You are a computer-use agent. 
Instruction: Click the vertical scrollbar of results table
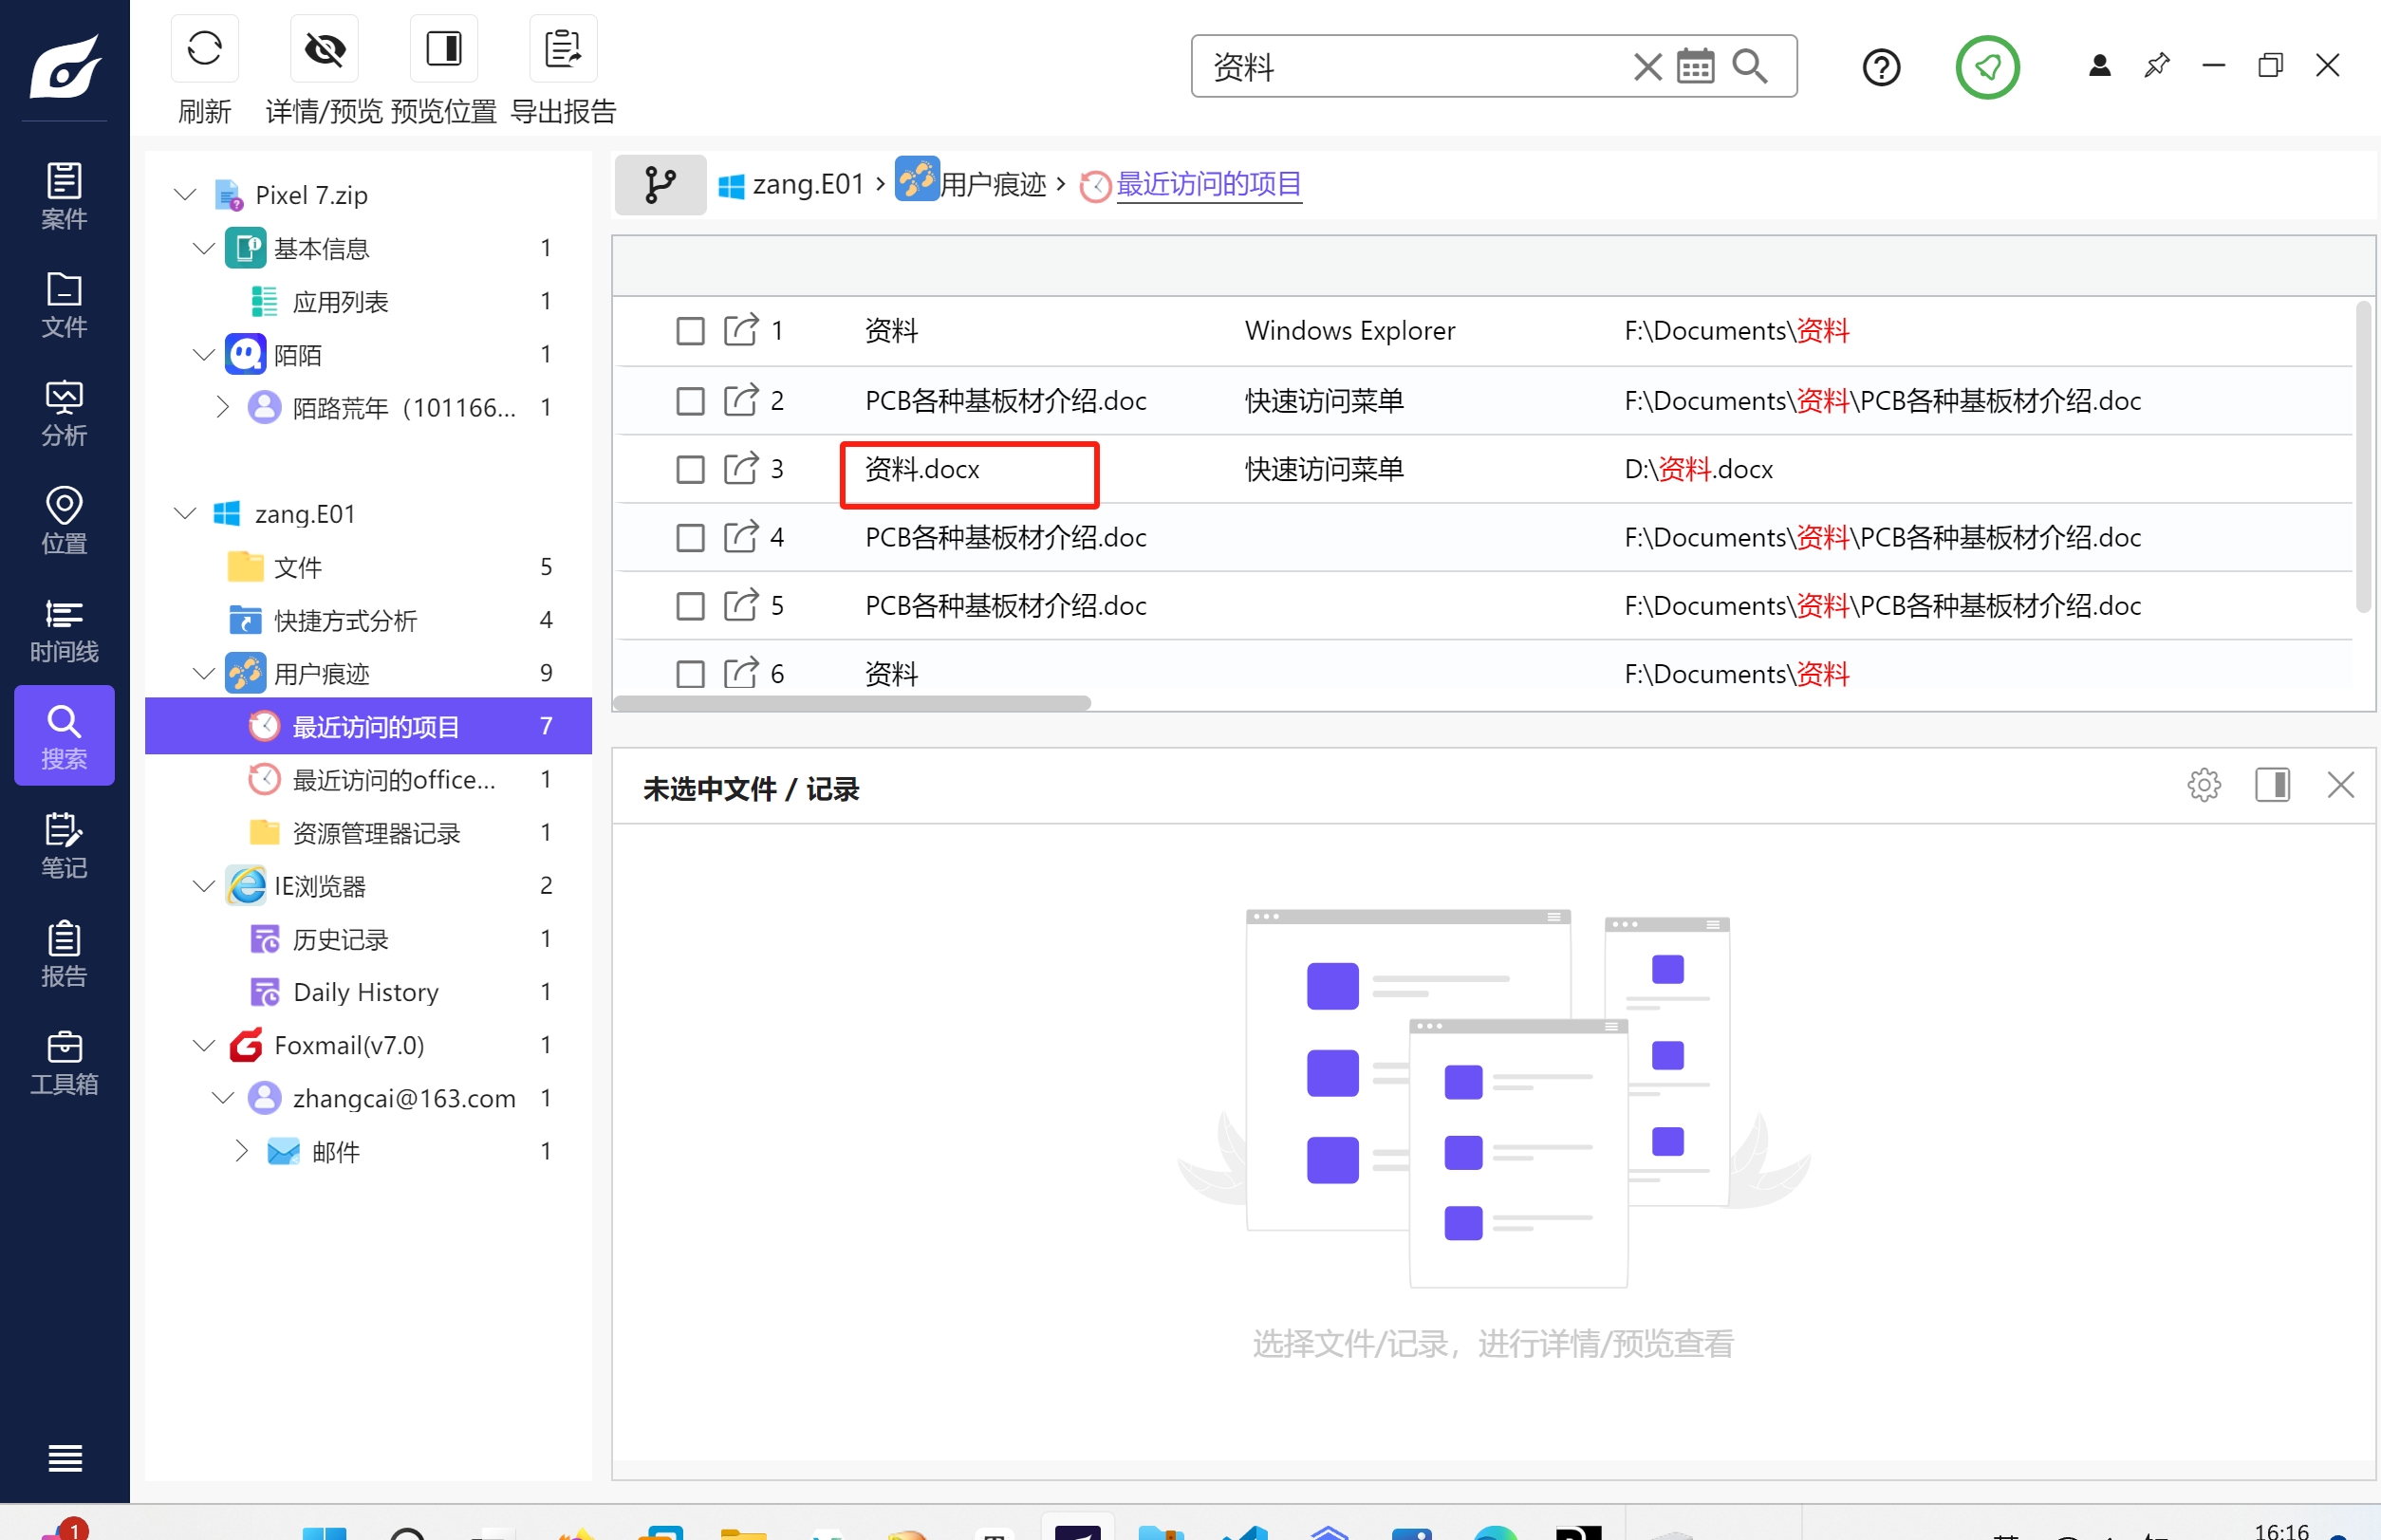click(2363, 457)
